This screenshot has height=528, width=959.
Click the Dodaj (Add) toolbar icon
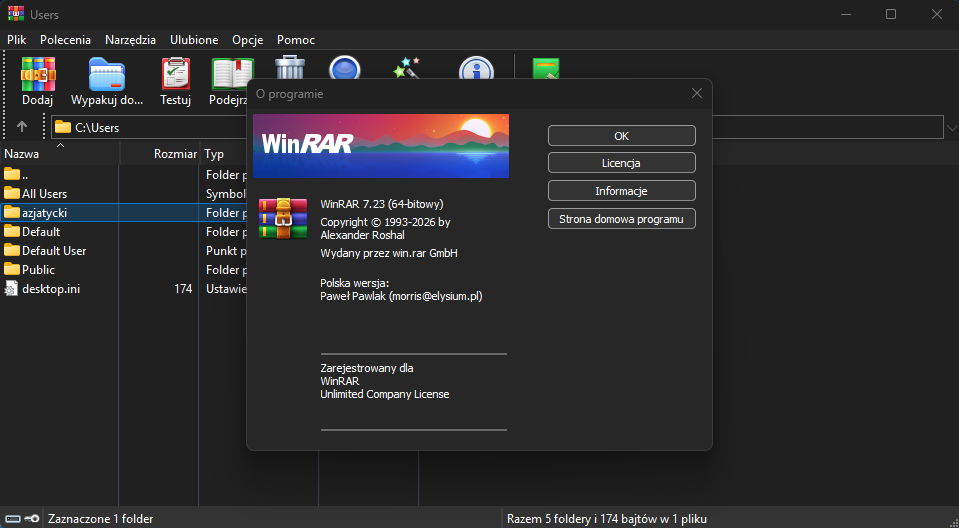[38, 75]
